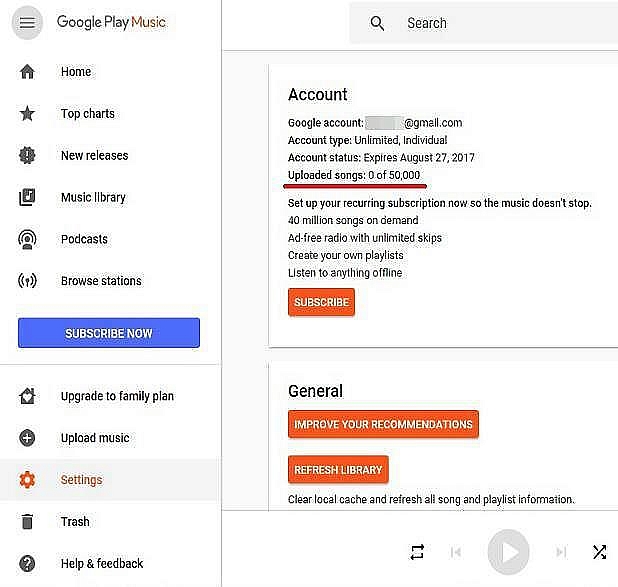The height and width of the screenshot is (587, 618).
Task: Click the Browse stations radio icon
Action: pyautogui.click(x=27, y=281)
